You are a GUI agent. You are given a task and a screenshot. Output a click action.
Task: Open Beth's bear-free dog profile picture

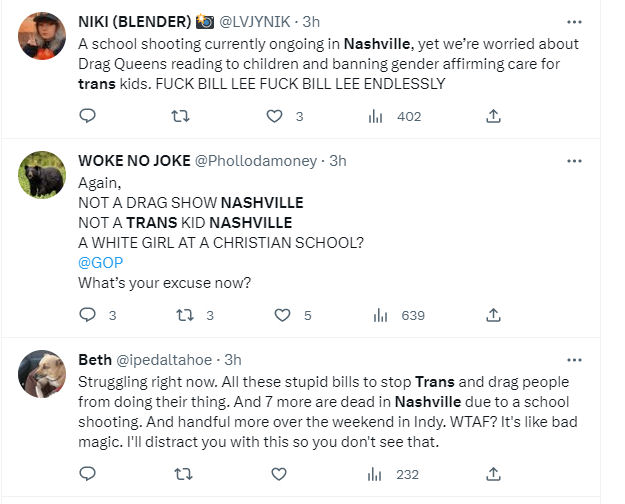click(x=42, y=374)
